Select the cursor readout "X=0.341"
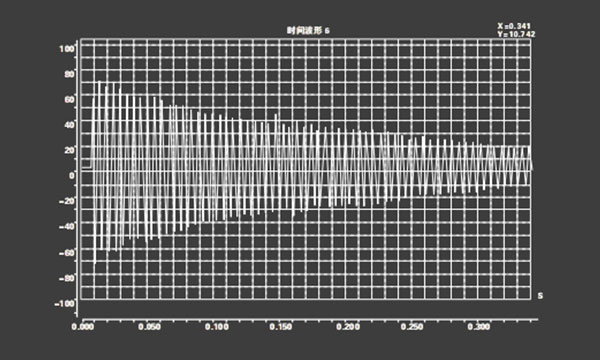The height and width of the screenshot is (360, 600). [514, 26]
